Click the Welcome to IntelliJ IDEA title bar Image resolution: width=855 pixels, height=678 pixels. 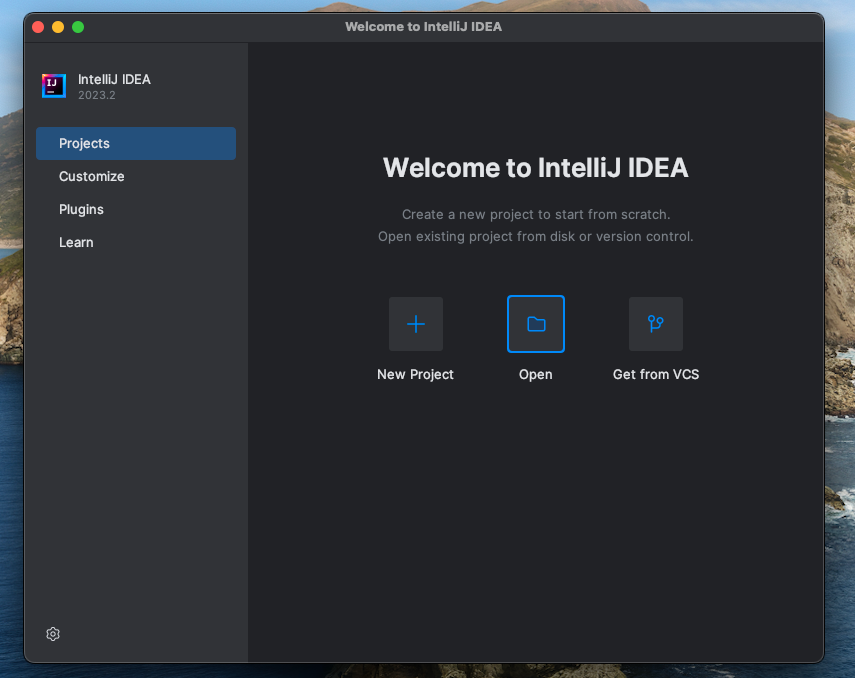click(423, 27)
